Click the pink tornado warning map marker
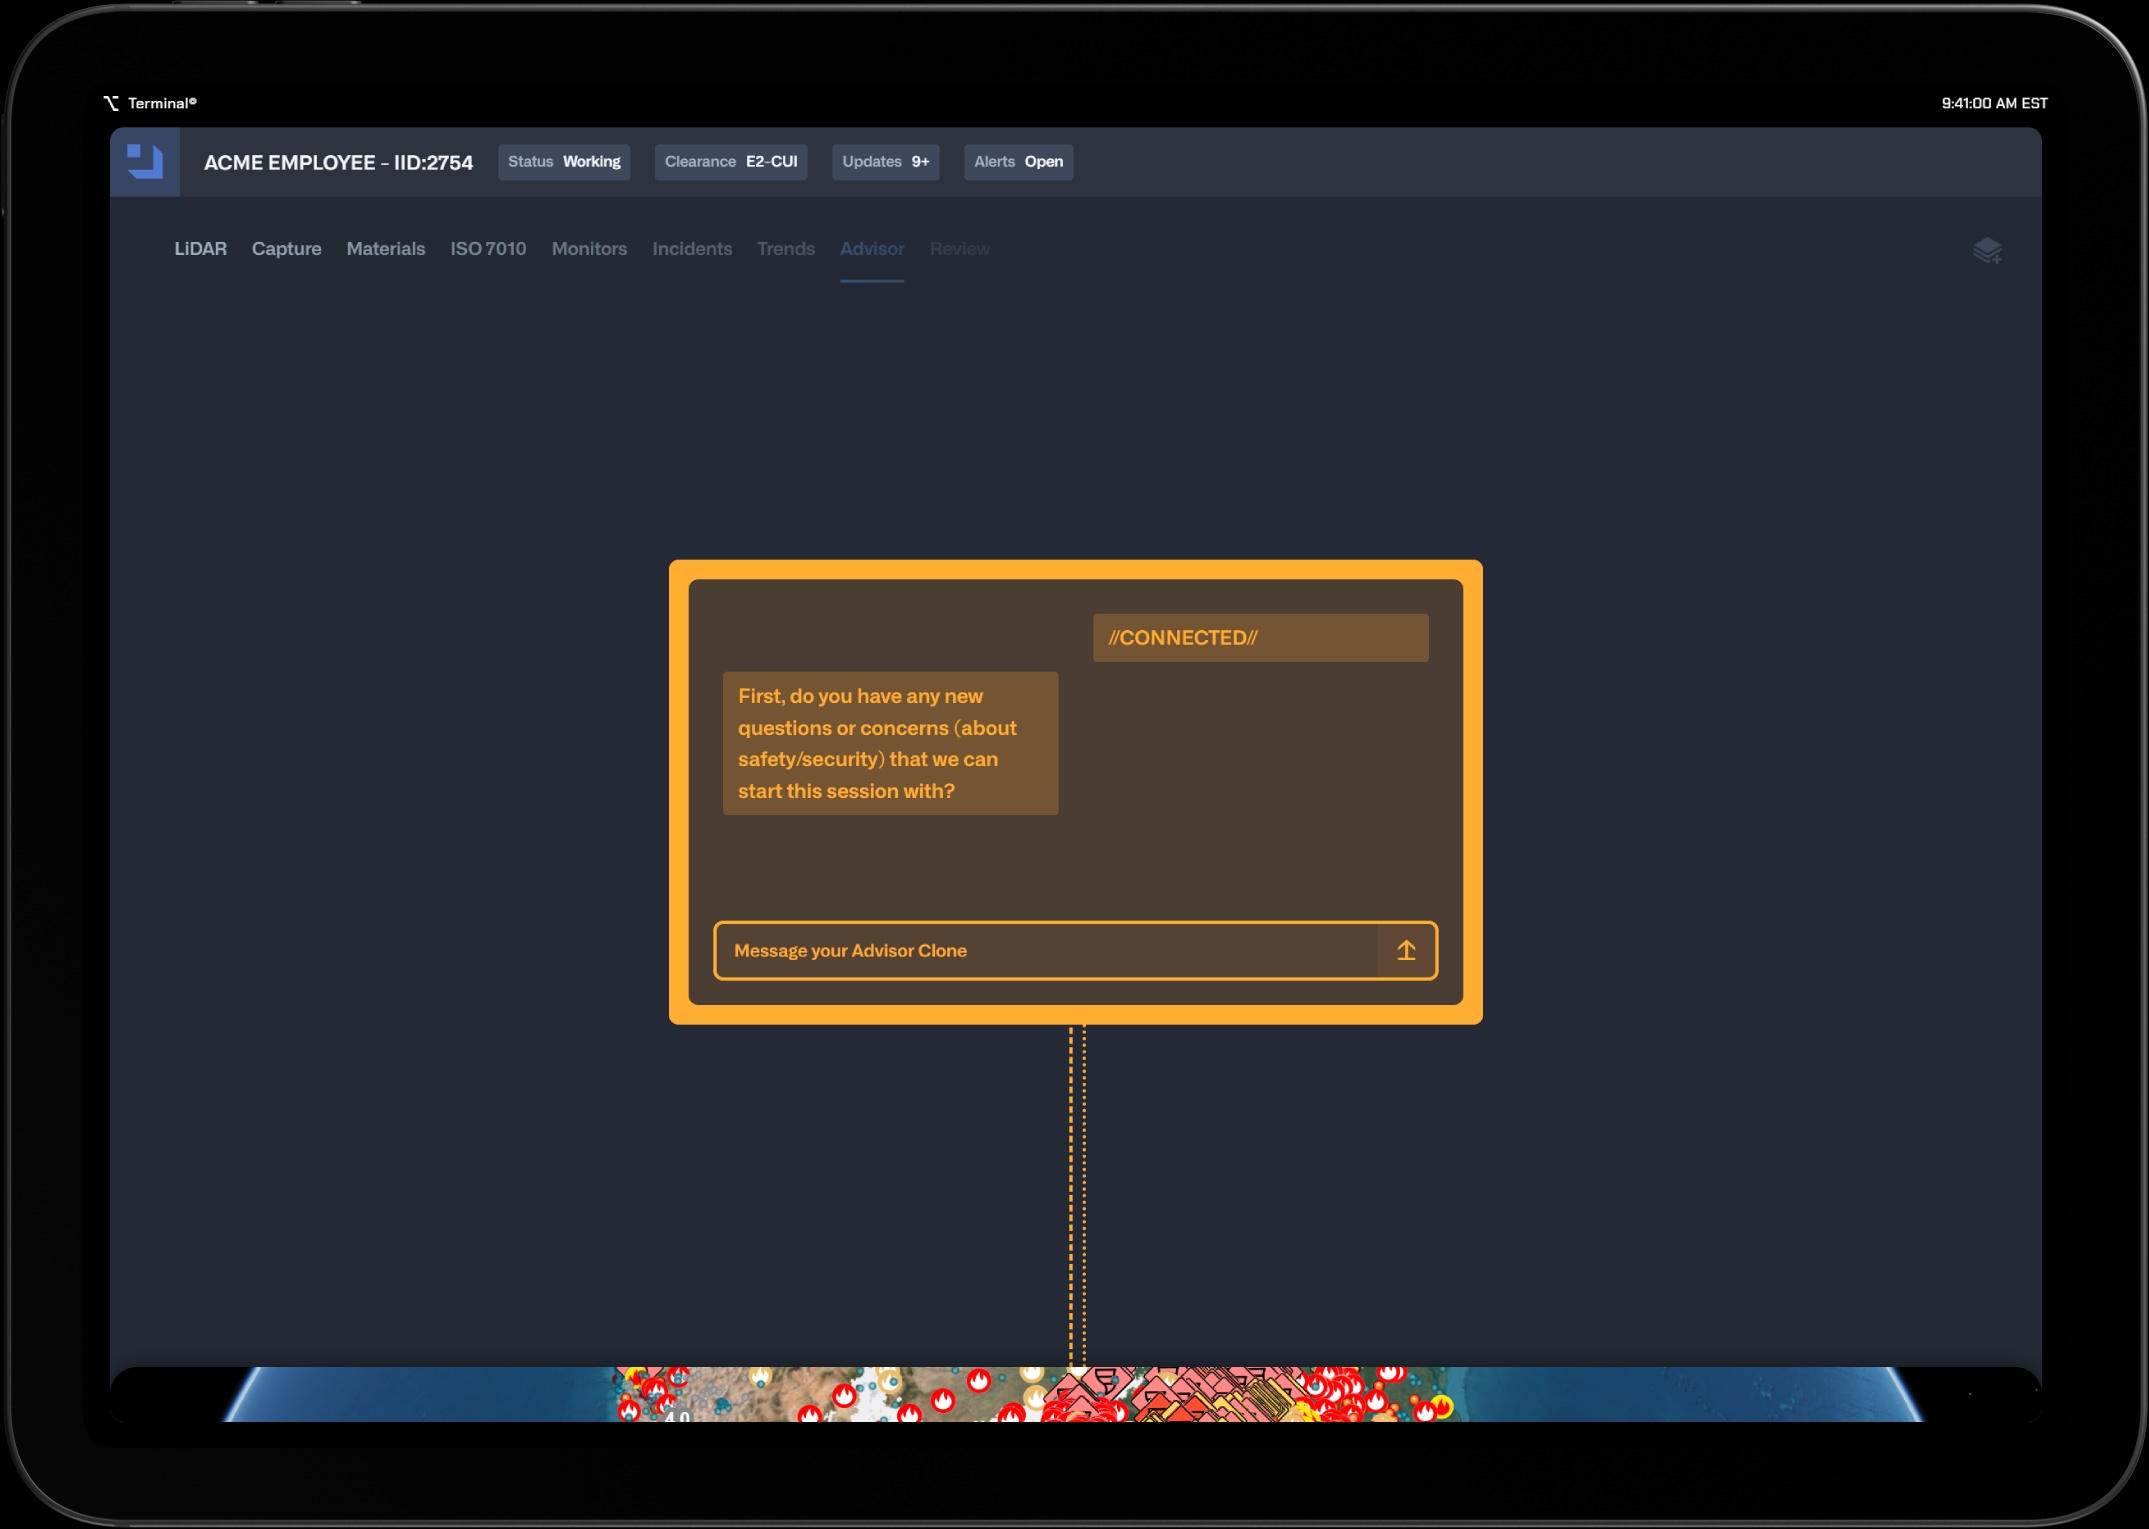 click(x=1106, y=1379)
